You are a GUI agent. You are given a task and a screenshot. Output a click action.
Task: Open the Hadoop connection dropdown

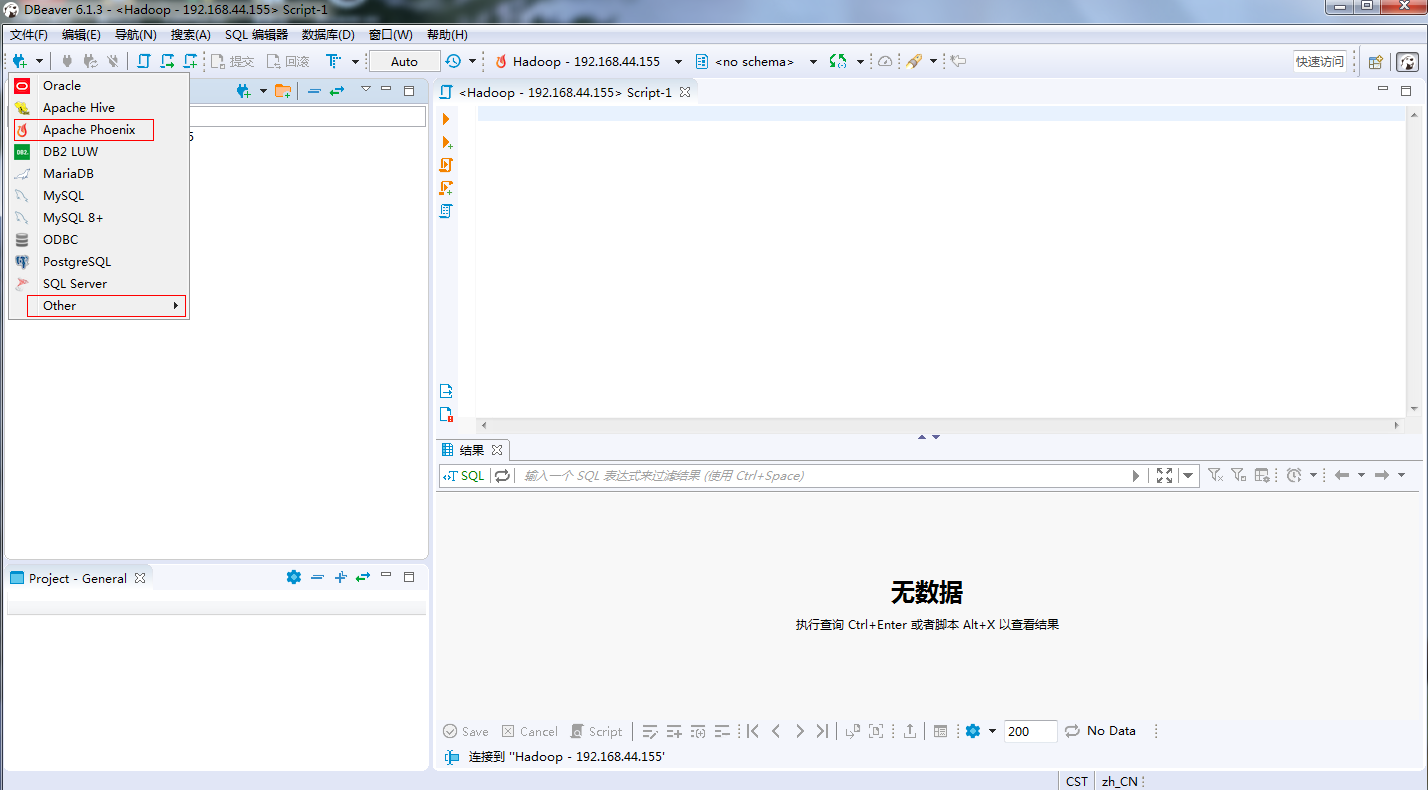(676, 61)
